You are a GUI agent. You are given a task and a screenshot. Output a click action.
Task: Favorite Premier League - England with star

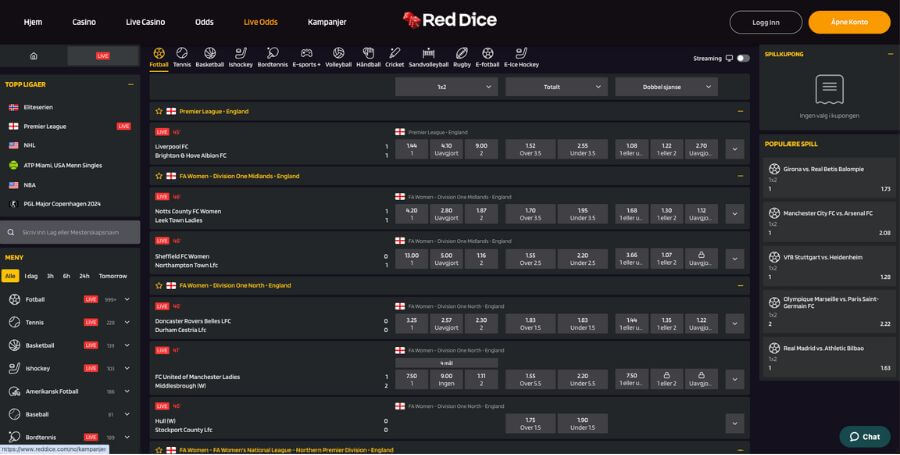(x=159, y=111)
